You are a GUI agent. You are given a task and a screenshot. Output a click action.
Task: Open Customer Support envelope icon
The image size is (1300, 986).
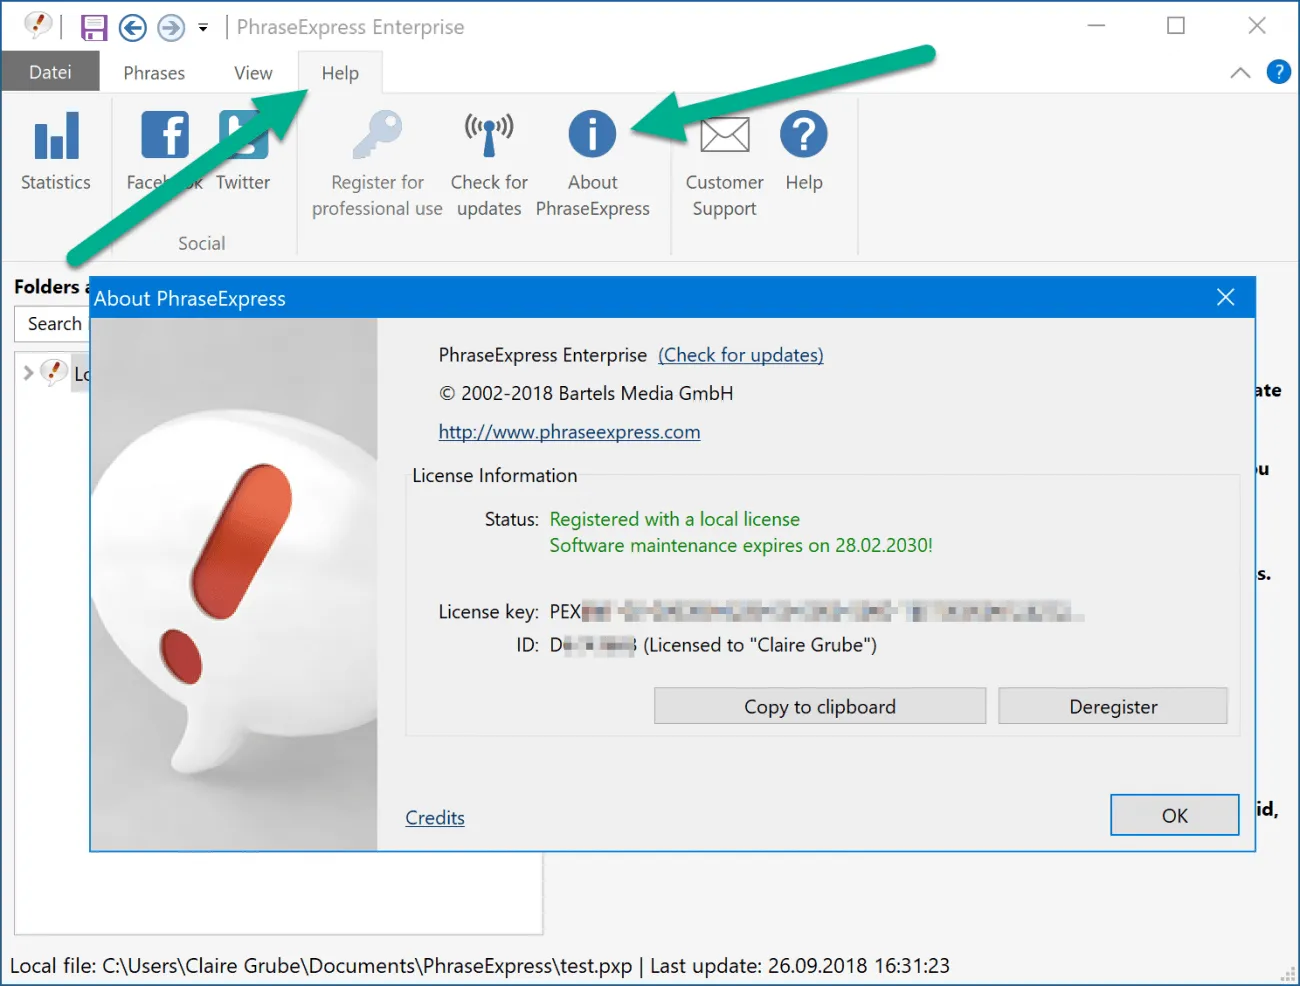(724, 136)
